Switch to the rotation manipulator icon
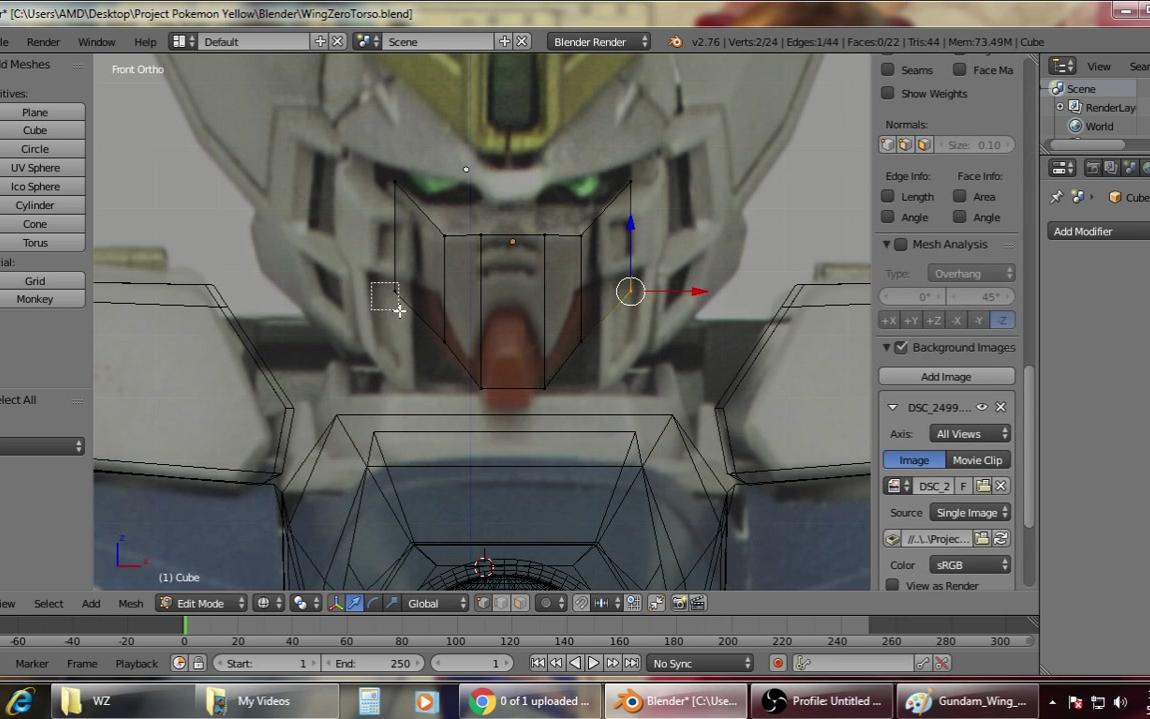1150x719 pixels. coord(371,602)
